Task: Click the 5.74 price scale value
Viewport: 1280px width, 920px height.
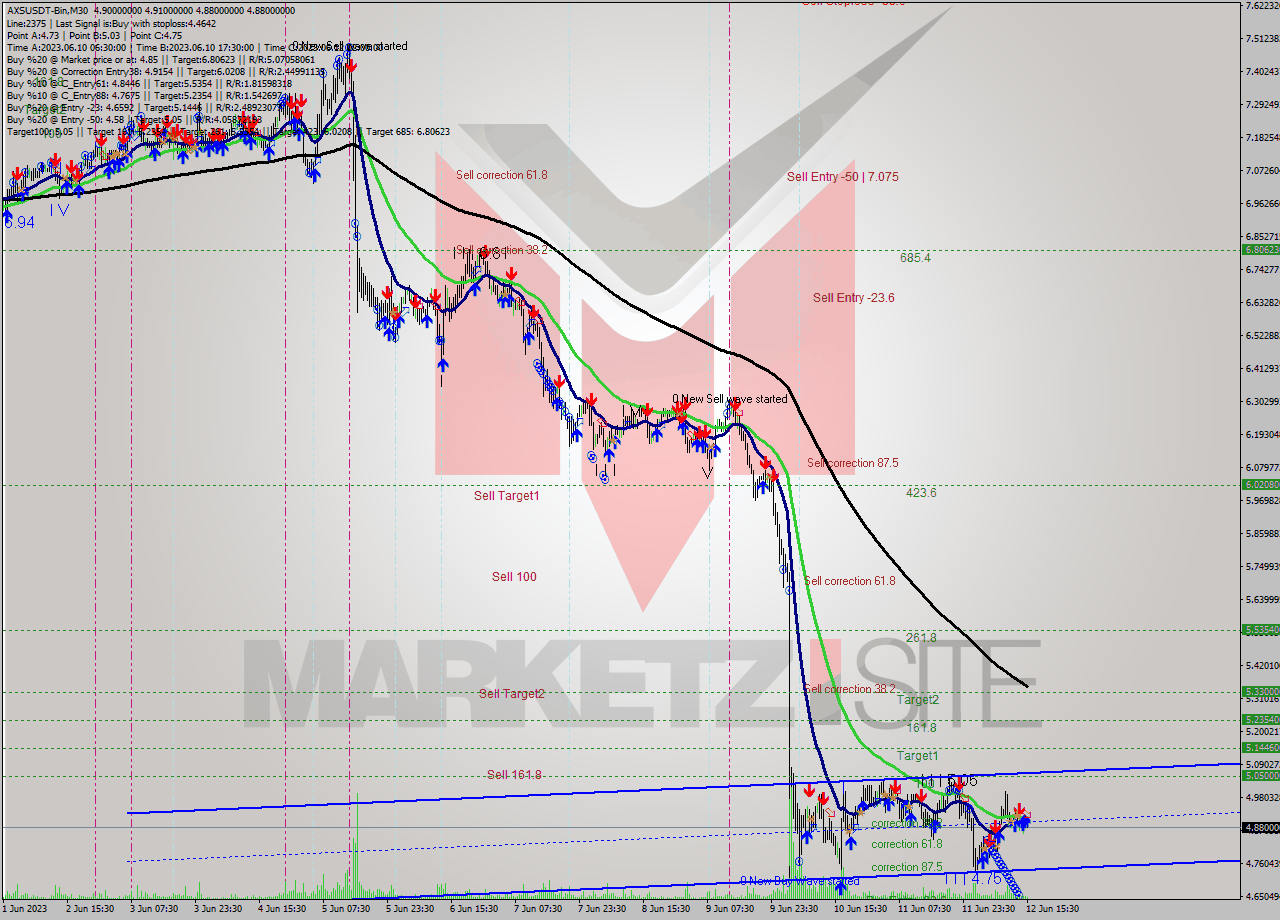Action: pos(1263,566)
